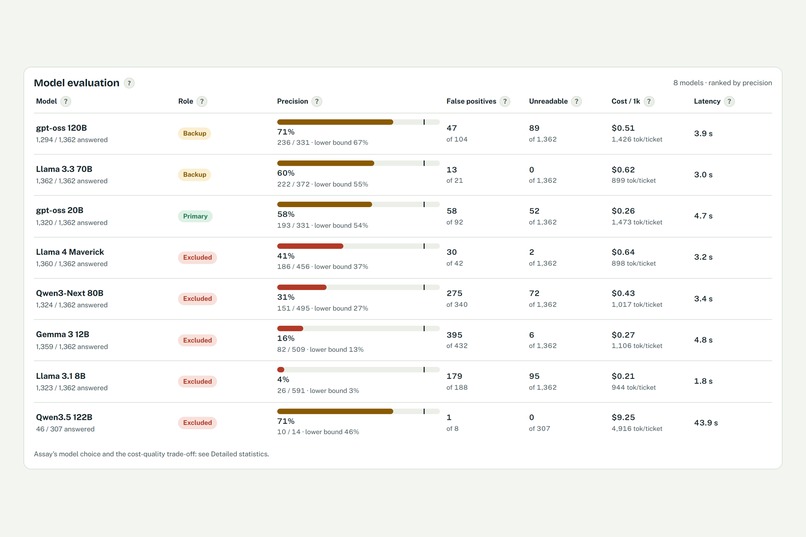The height and width of the screenshot is (537, 806).
Task: Show help for False positives column
Action: click(x=505, y=101)
